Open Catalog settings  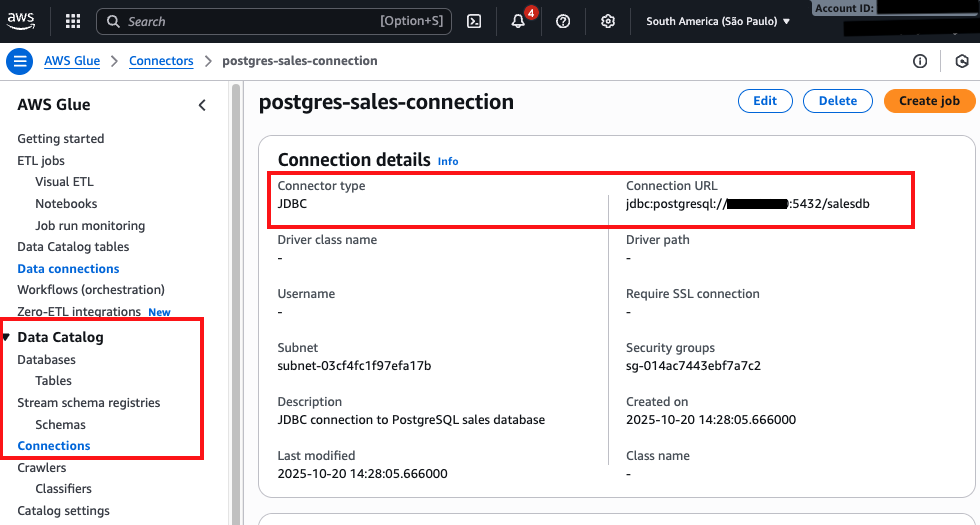(63, 511)
